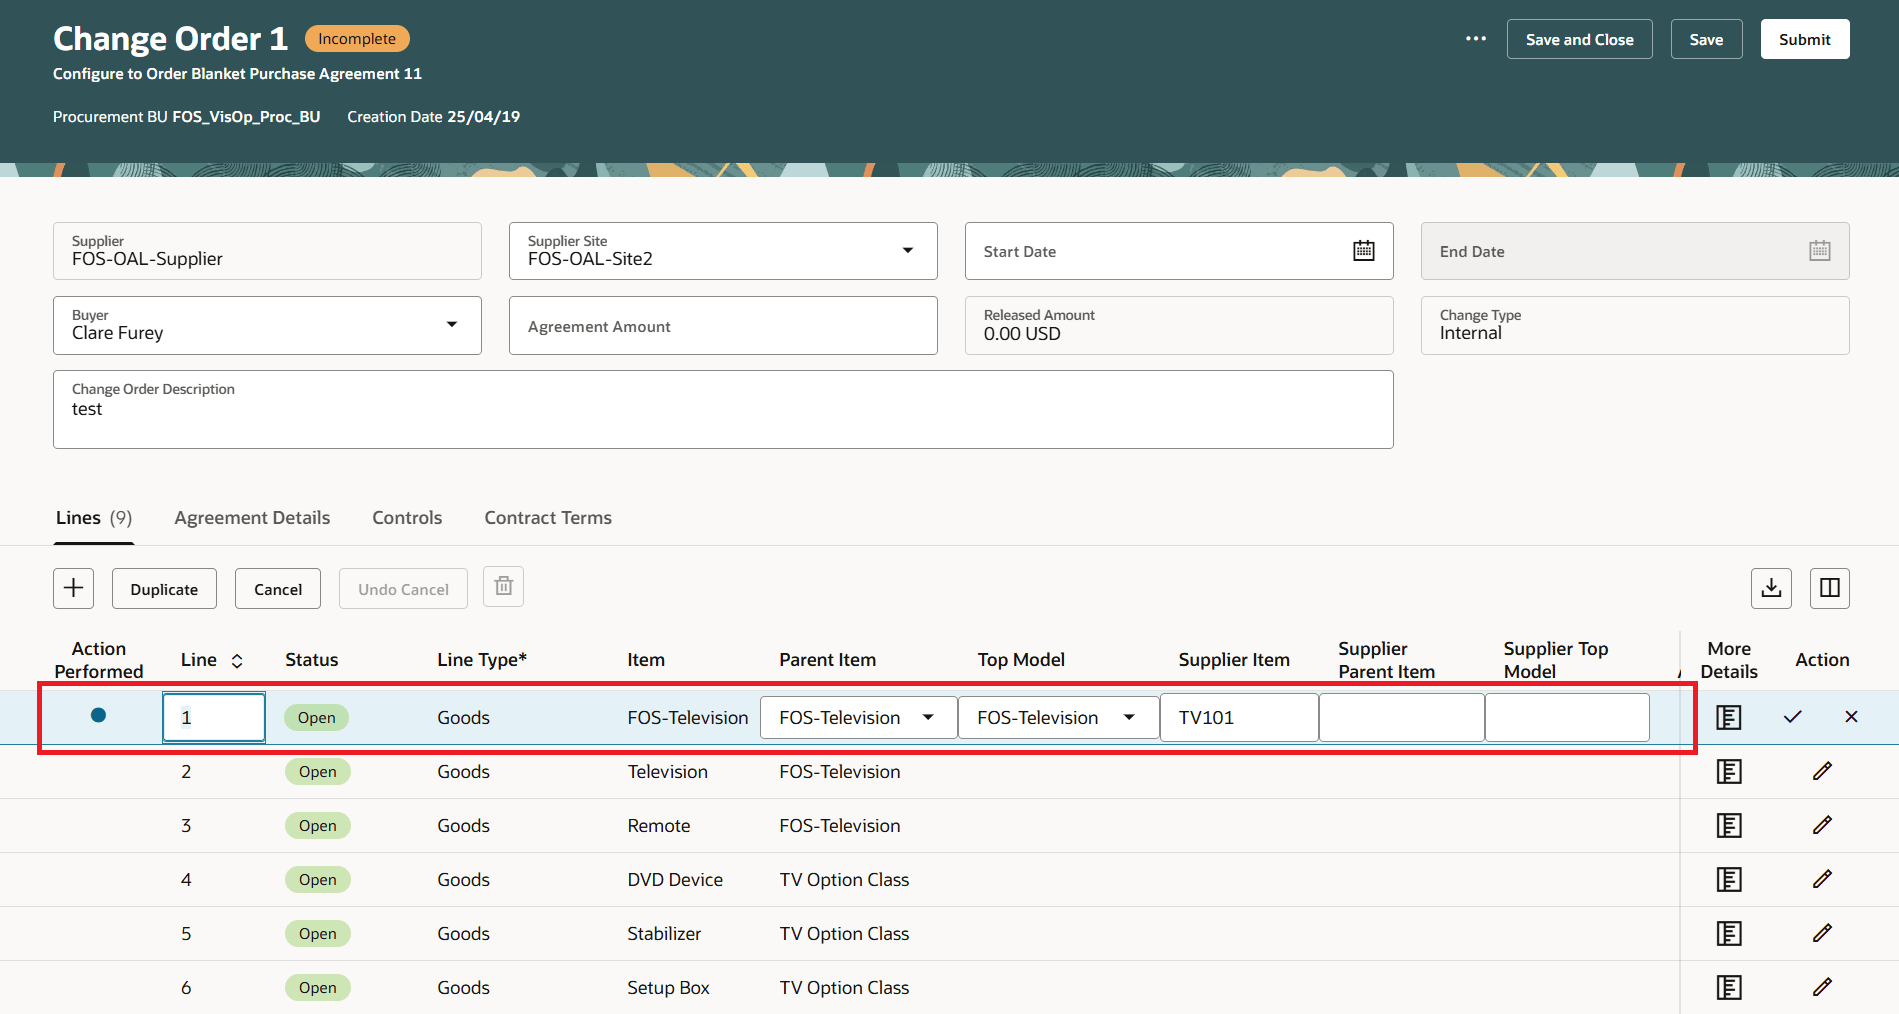
Task: Open the End Date calendar picker
Action: point(1820,250)
